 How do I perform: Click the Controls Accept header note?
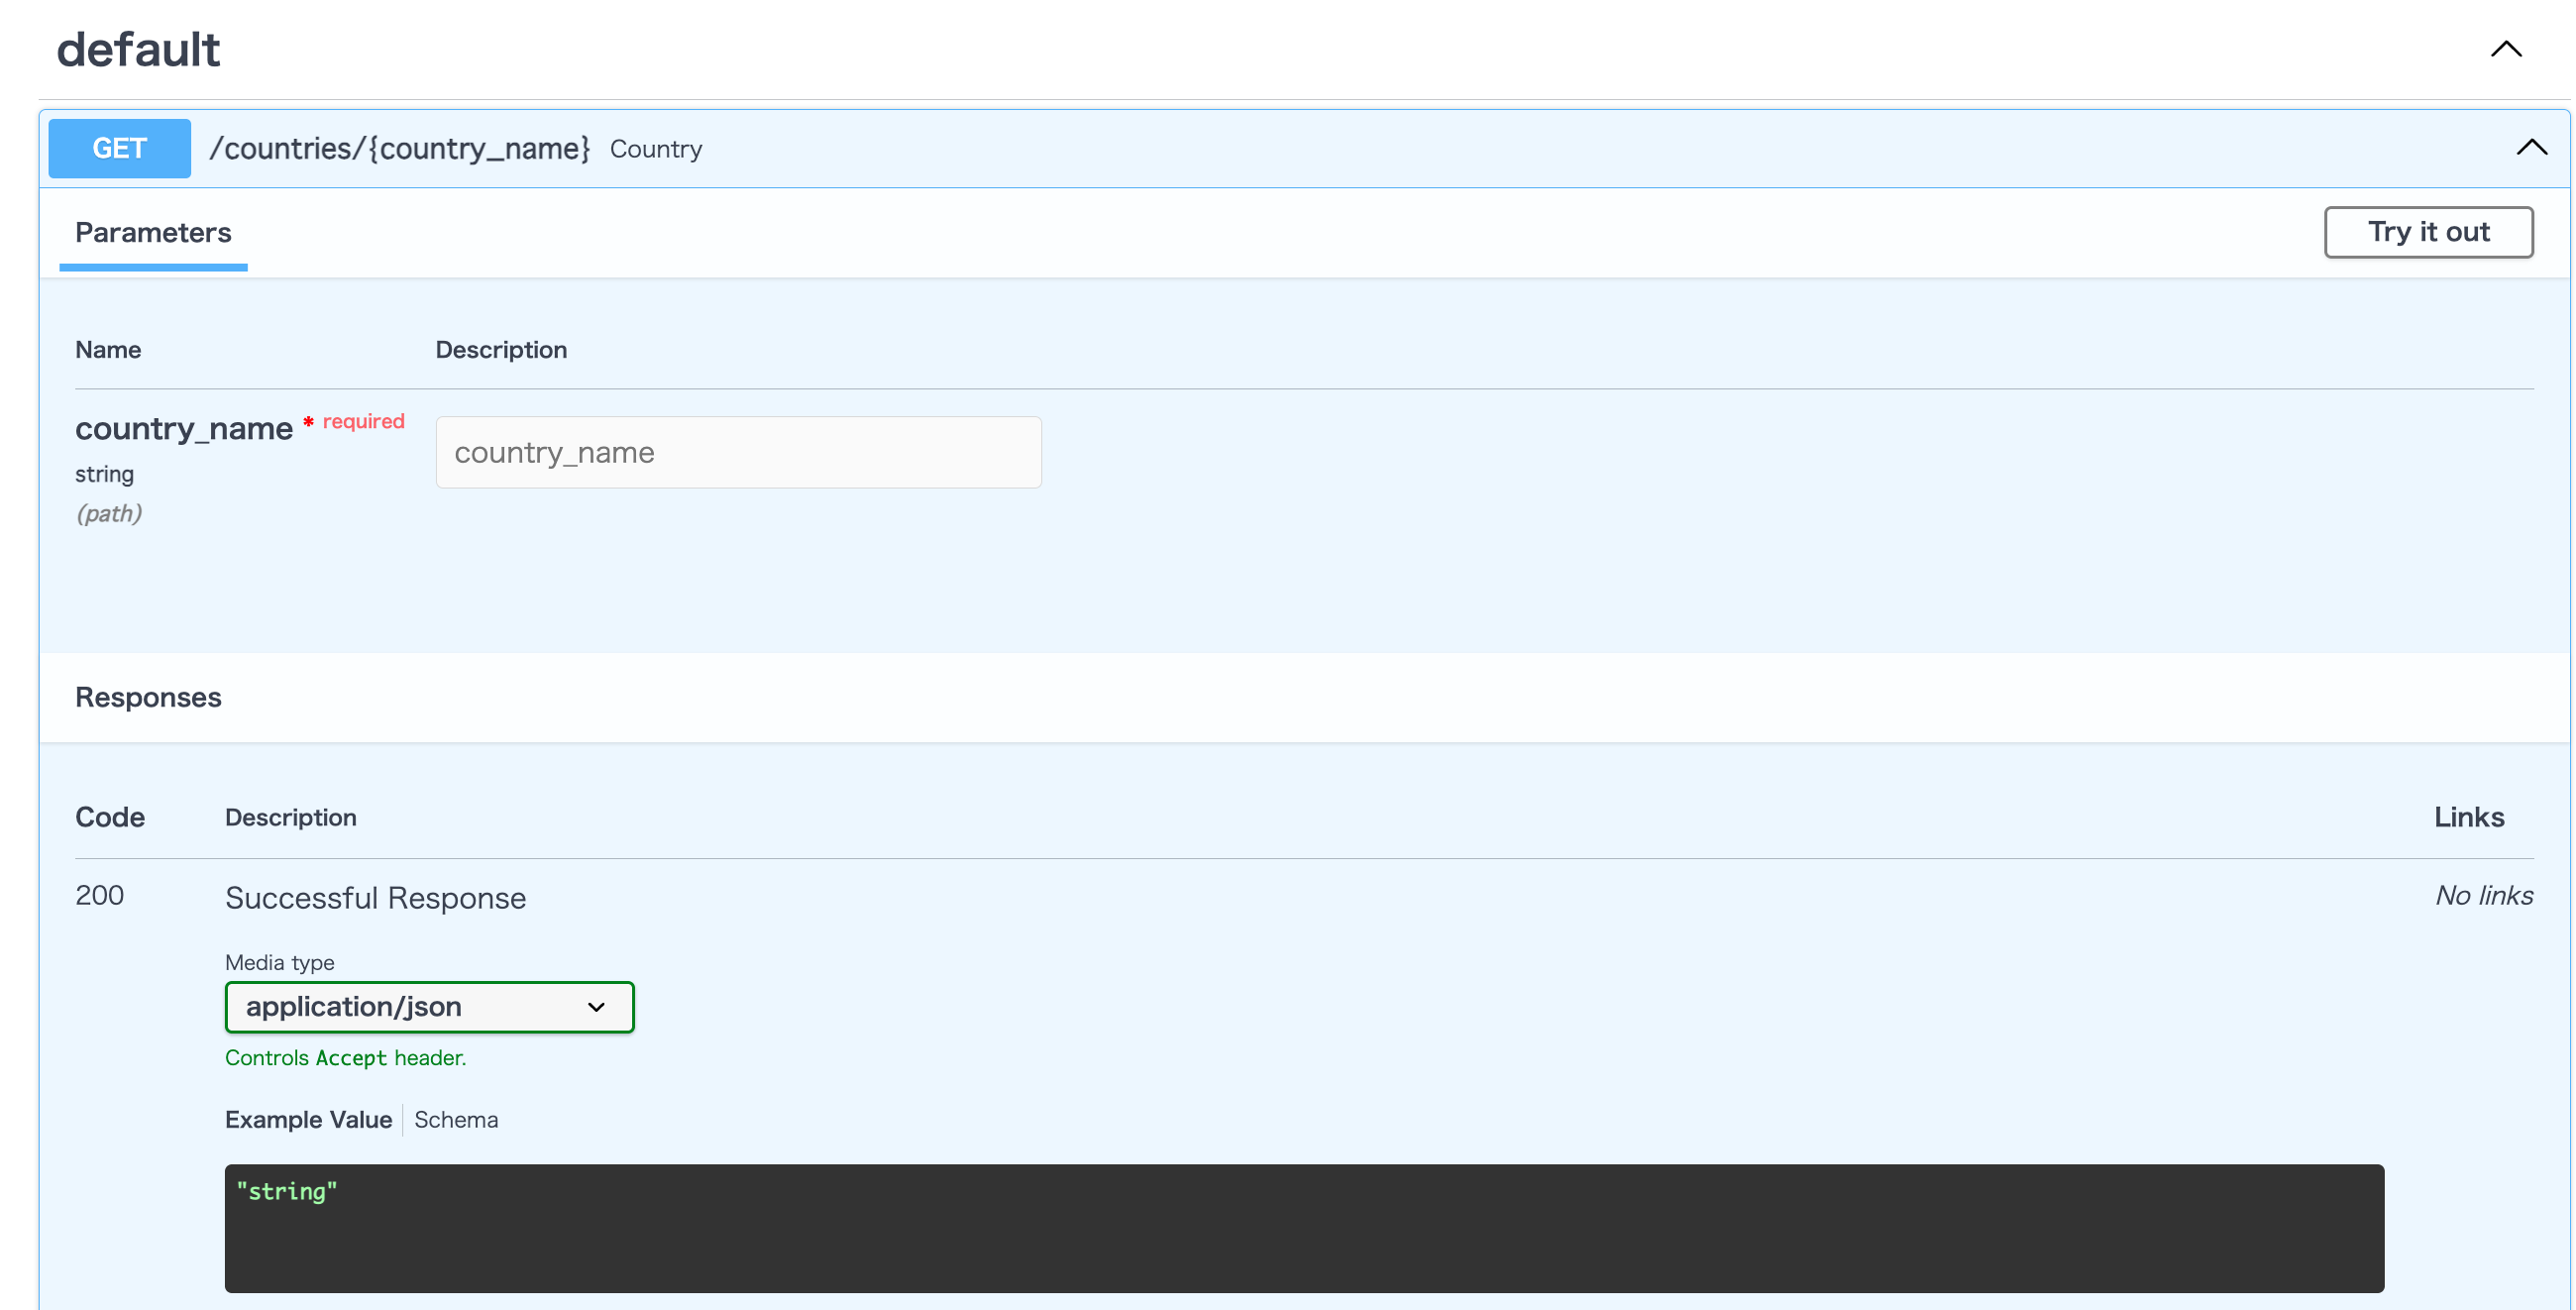pos(345,1057)
